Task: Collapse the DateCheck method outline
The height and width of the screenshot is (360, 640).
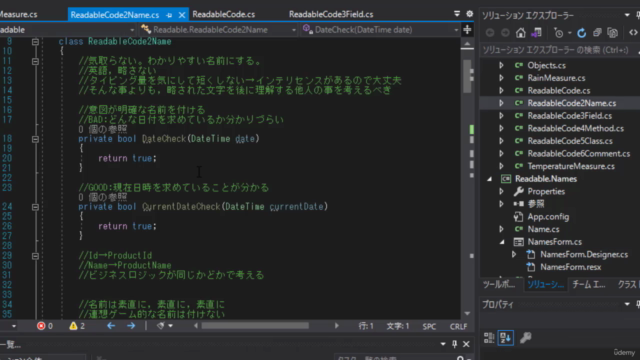Action: tap(36, 139)
